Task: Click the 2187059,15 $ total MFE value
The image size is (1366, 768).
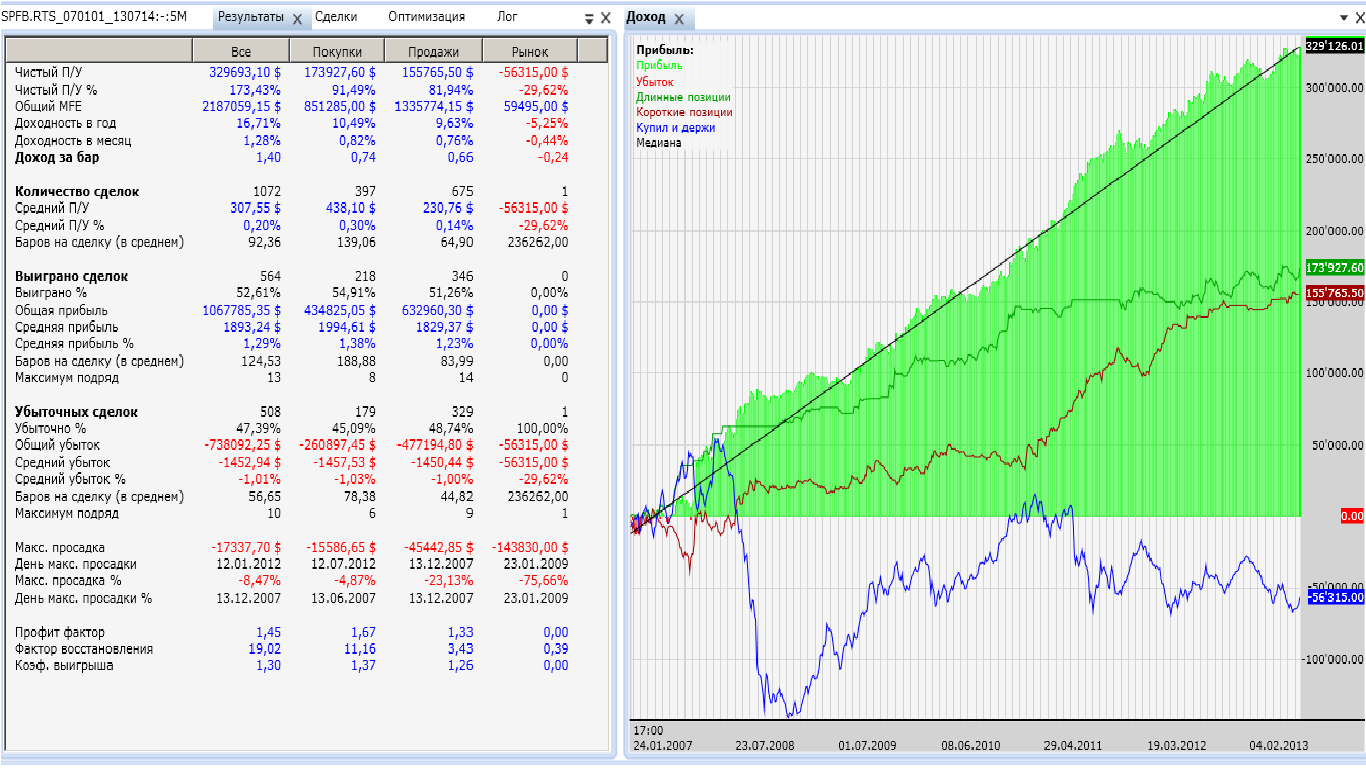Action: click(x=241, y=106)
